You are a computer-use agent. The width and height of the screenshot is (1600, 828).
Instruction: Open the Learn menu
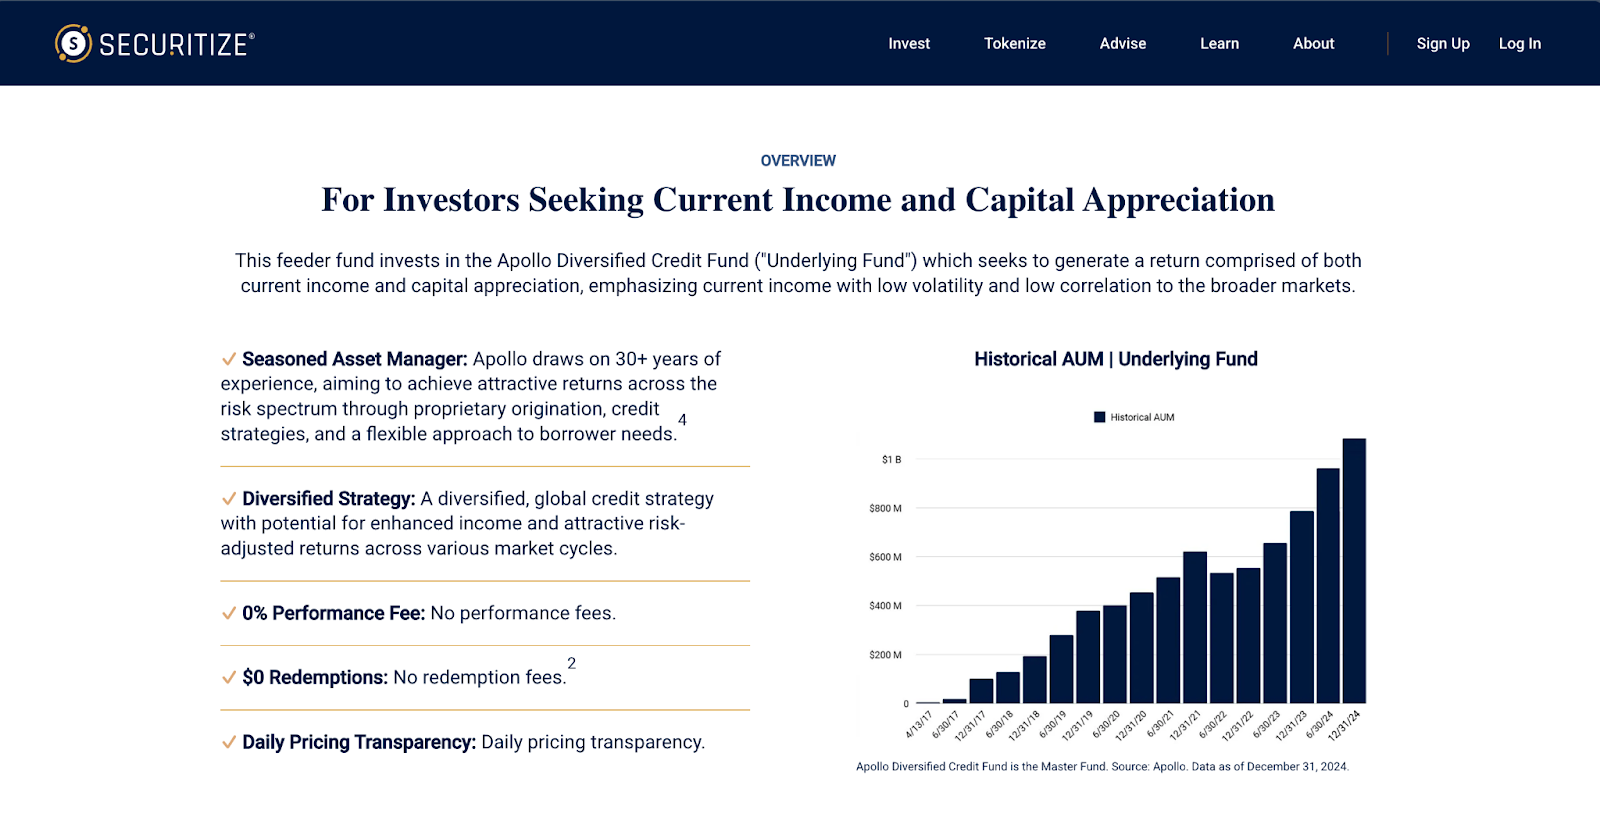point(1220,43)
